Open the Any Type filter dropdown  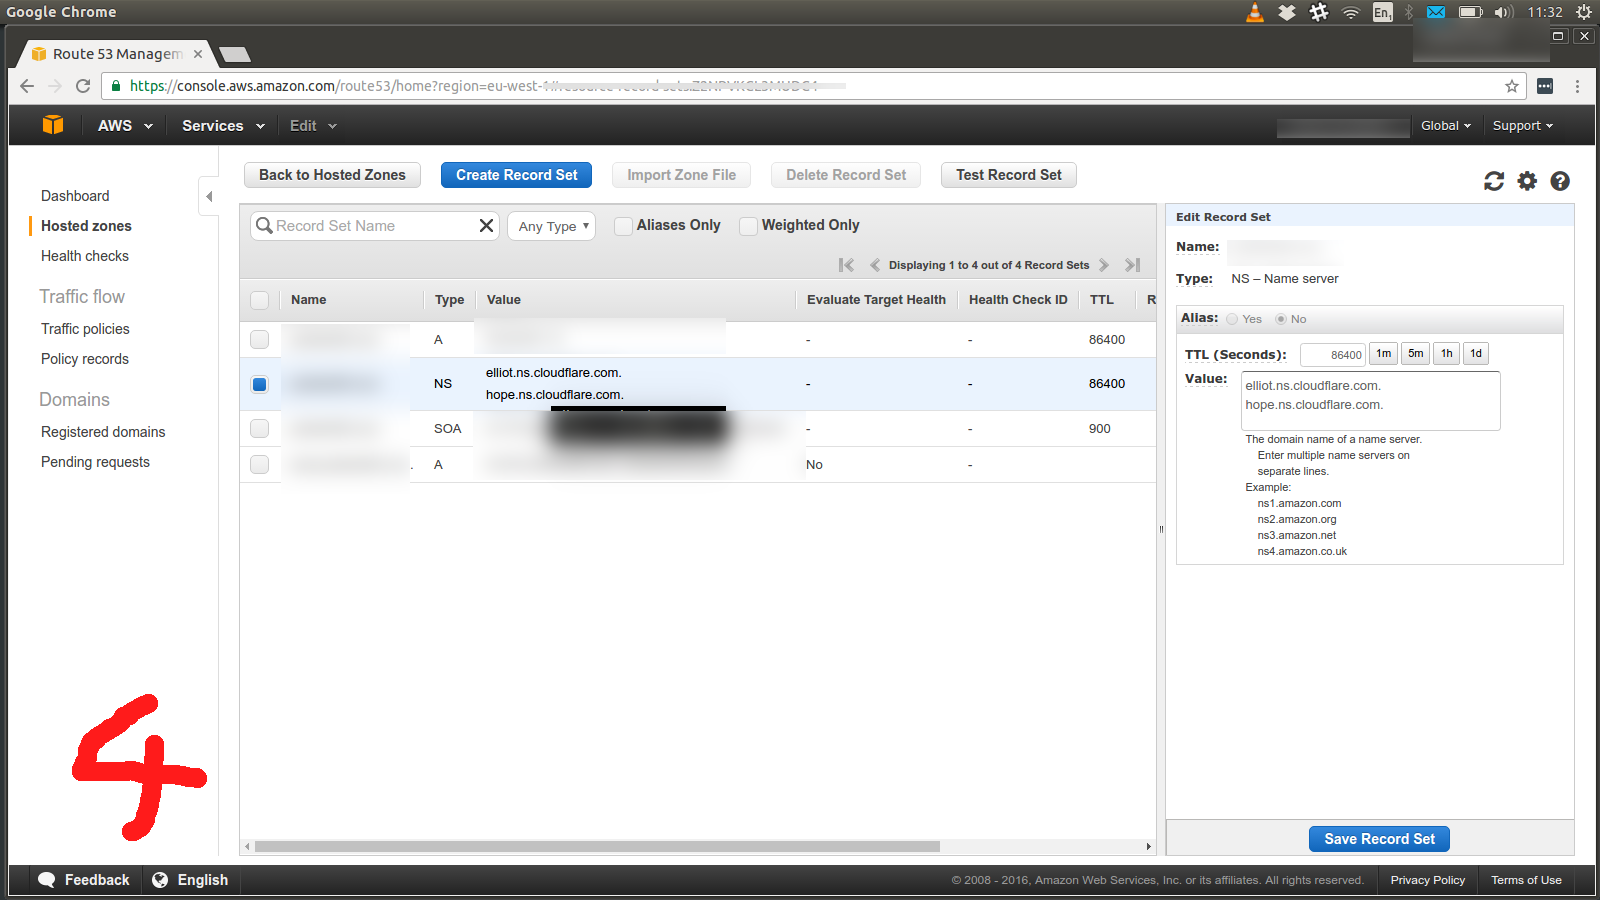[551, 226]
